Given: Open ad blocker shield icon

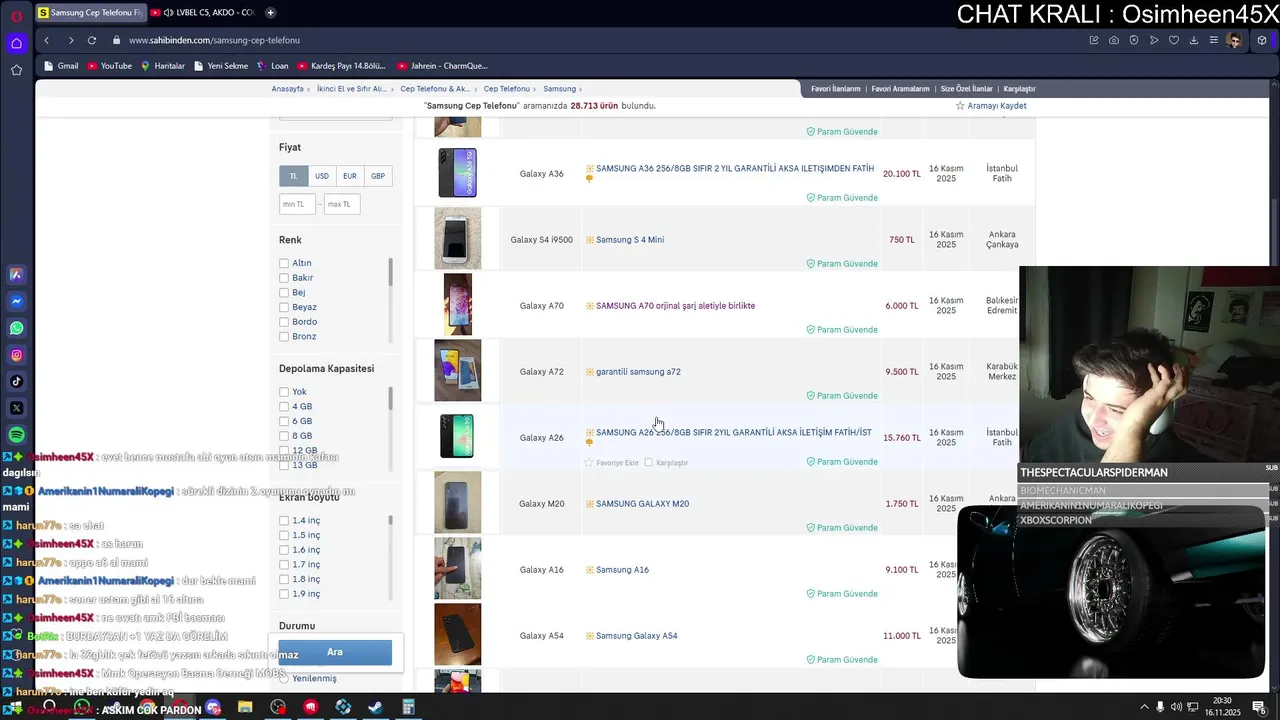Looking at the screenshot, I should (x=1134, y=40).
